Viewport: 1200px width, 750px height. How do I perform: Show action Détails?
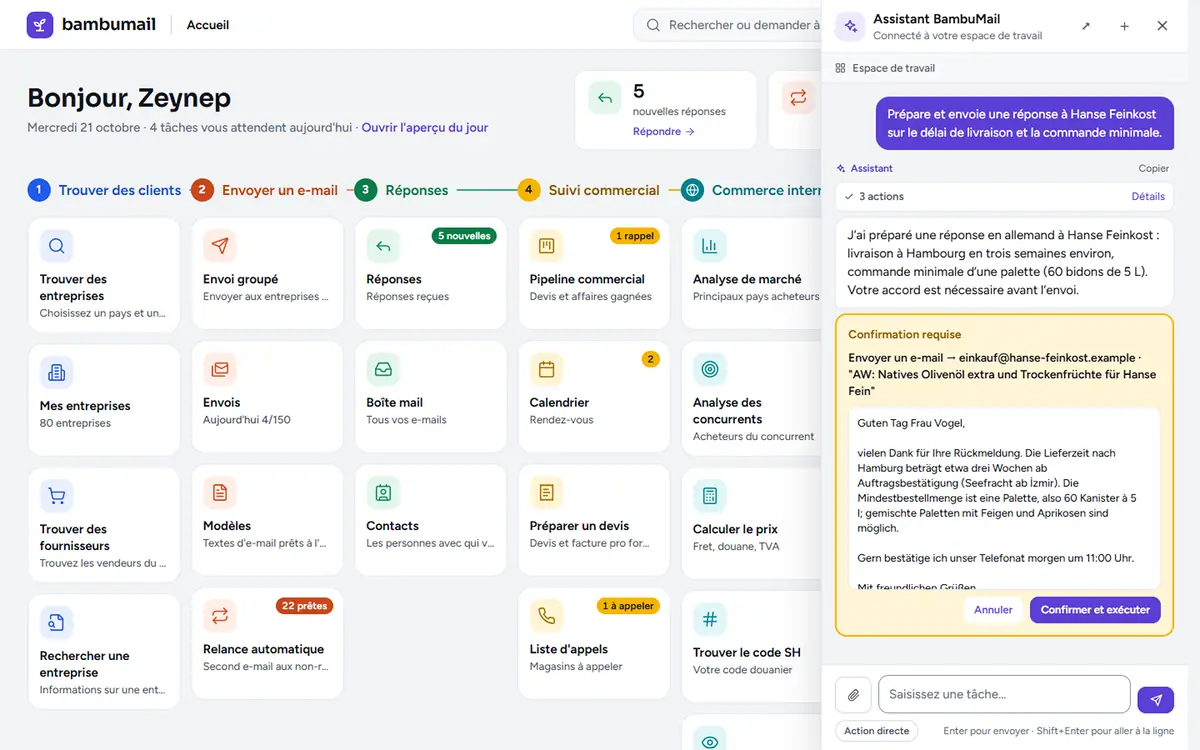[1148, 196]
